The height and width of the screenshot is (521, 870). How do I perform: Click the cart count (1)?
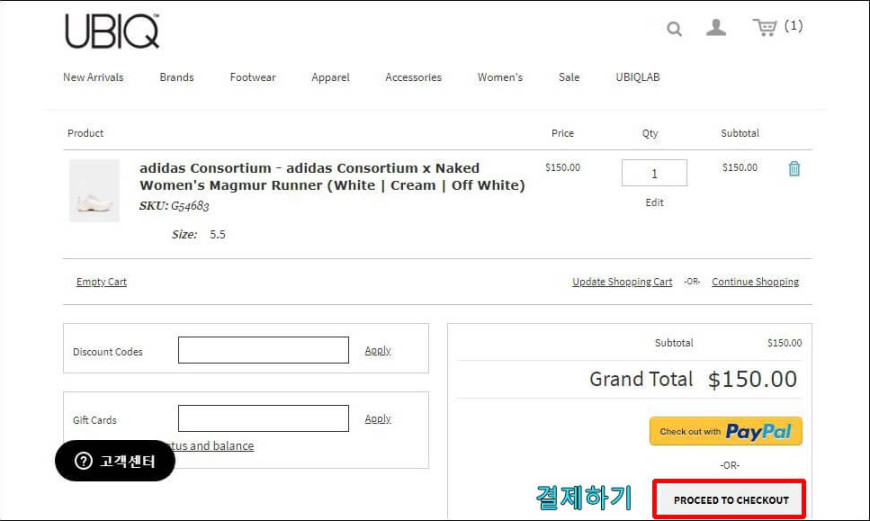pos(793,26)
